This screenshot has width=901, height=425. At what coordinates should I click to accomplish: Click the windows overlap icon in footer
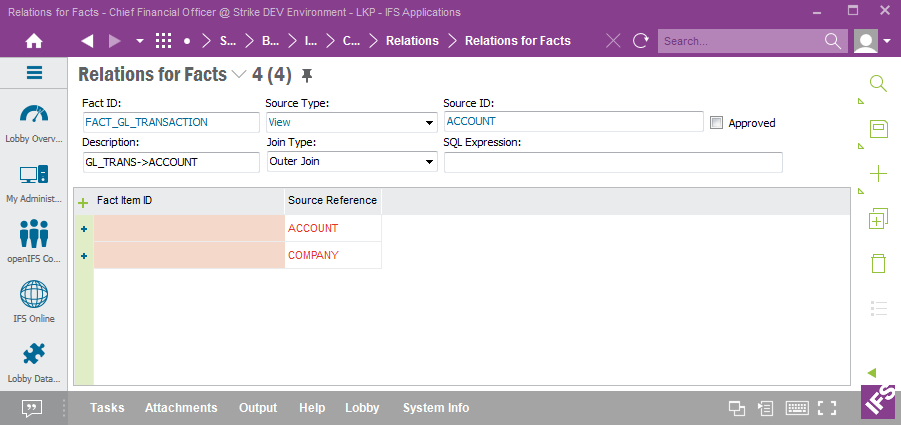(737, 408)
